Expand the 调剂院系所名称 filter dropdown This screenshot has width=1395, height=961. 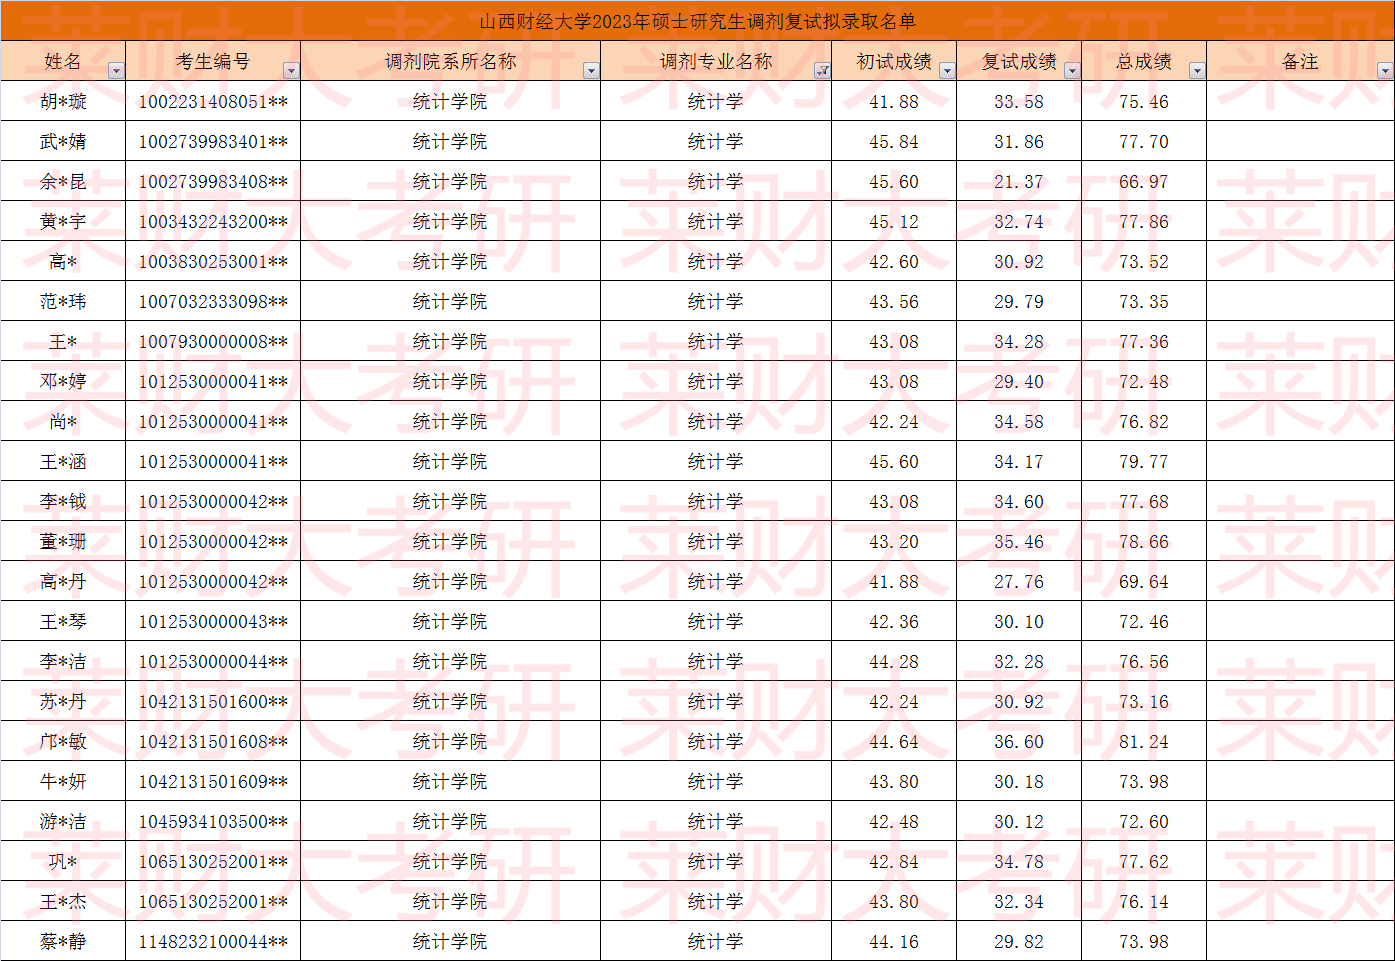point(591,71)
